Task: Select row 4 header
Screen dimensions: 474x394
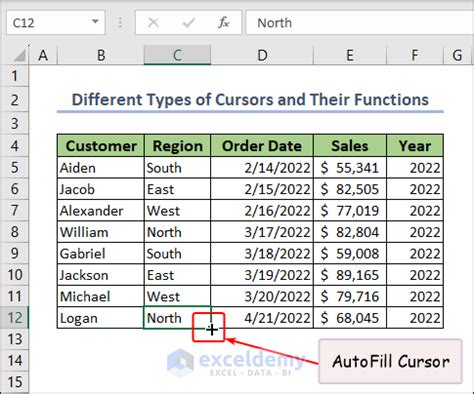Action: click(14, 146)
